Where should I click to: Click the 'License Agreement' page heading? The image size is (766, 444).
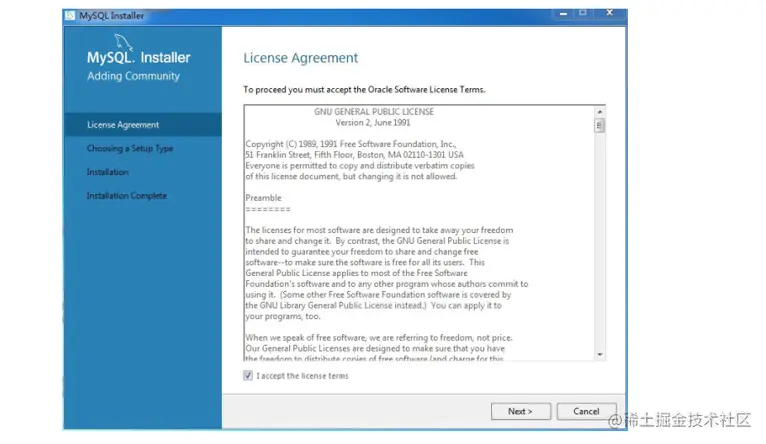pyautogui.click(x=300, y=58)
